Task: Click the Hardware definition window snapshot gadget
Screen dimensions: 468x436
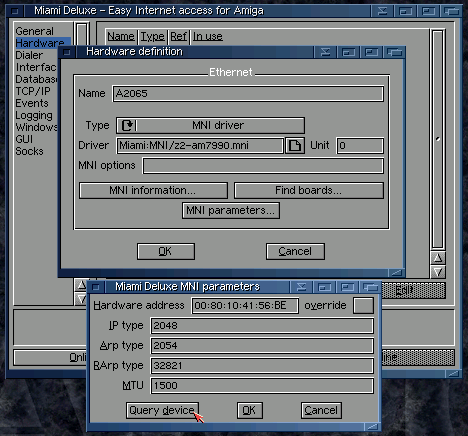Action: tap(348, 52)
